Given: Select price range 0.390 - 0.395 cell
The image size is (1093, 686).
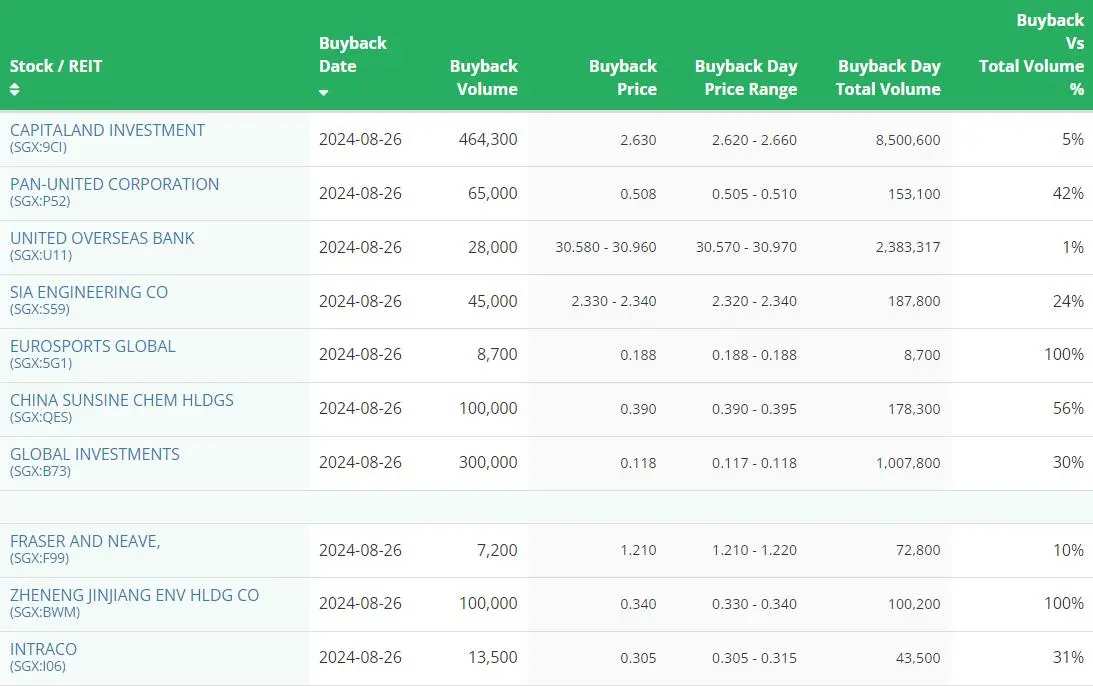Looking at the screenshot, I should pyautogui.click(x=754, y=409).
